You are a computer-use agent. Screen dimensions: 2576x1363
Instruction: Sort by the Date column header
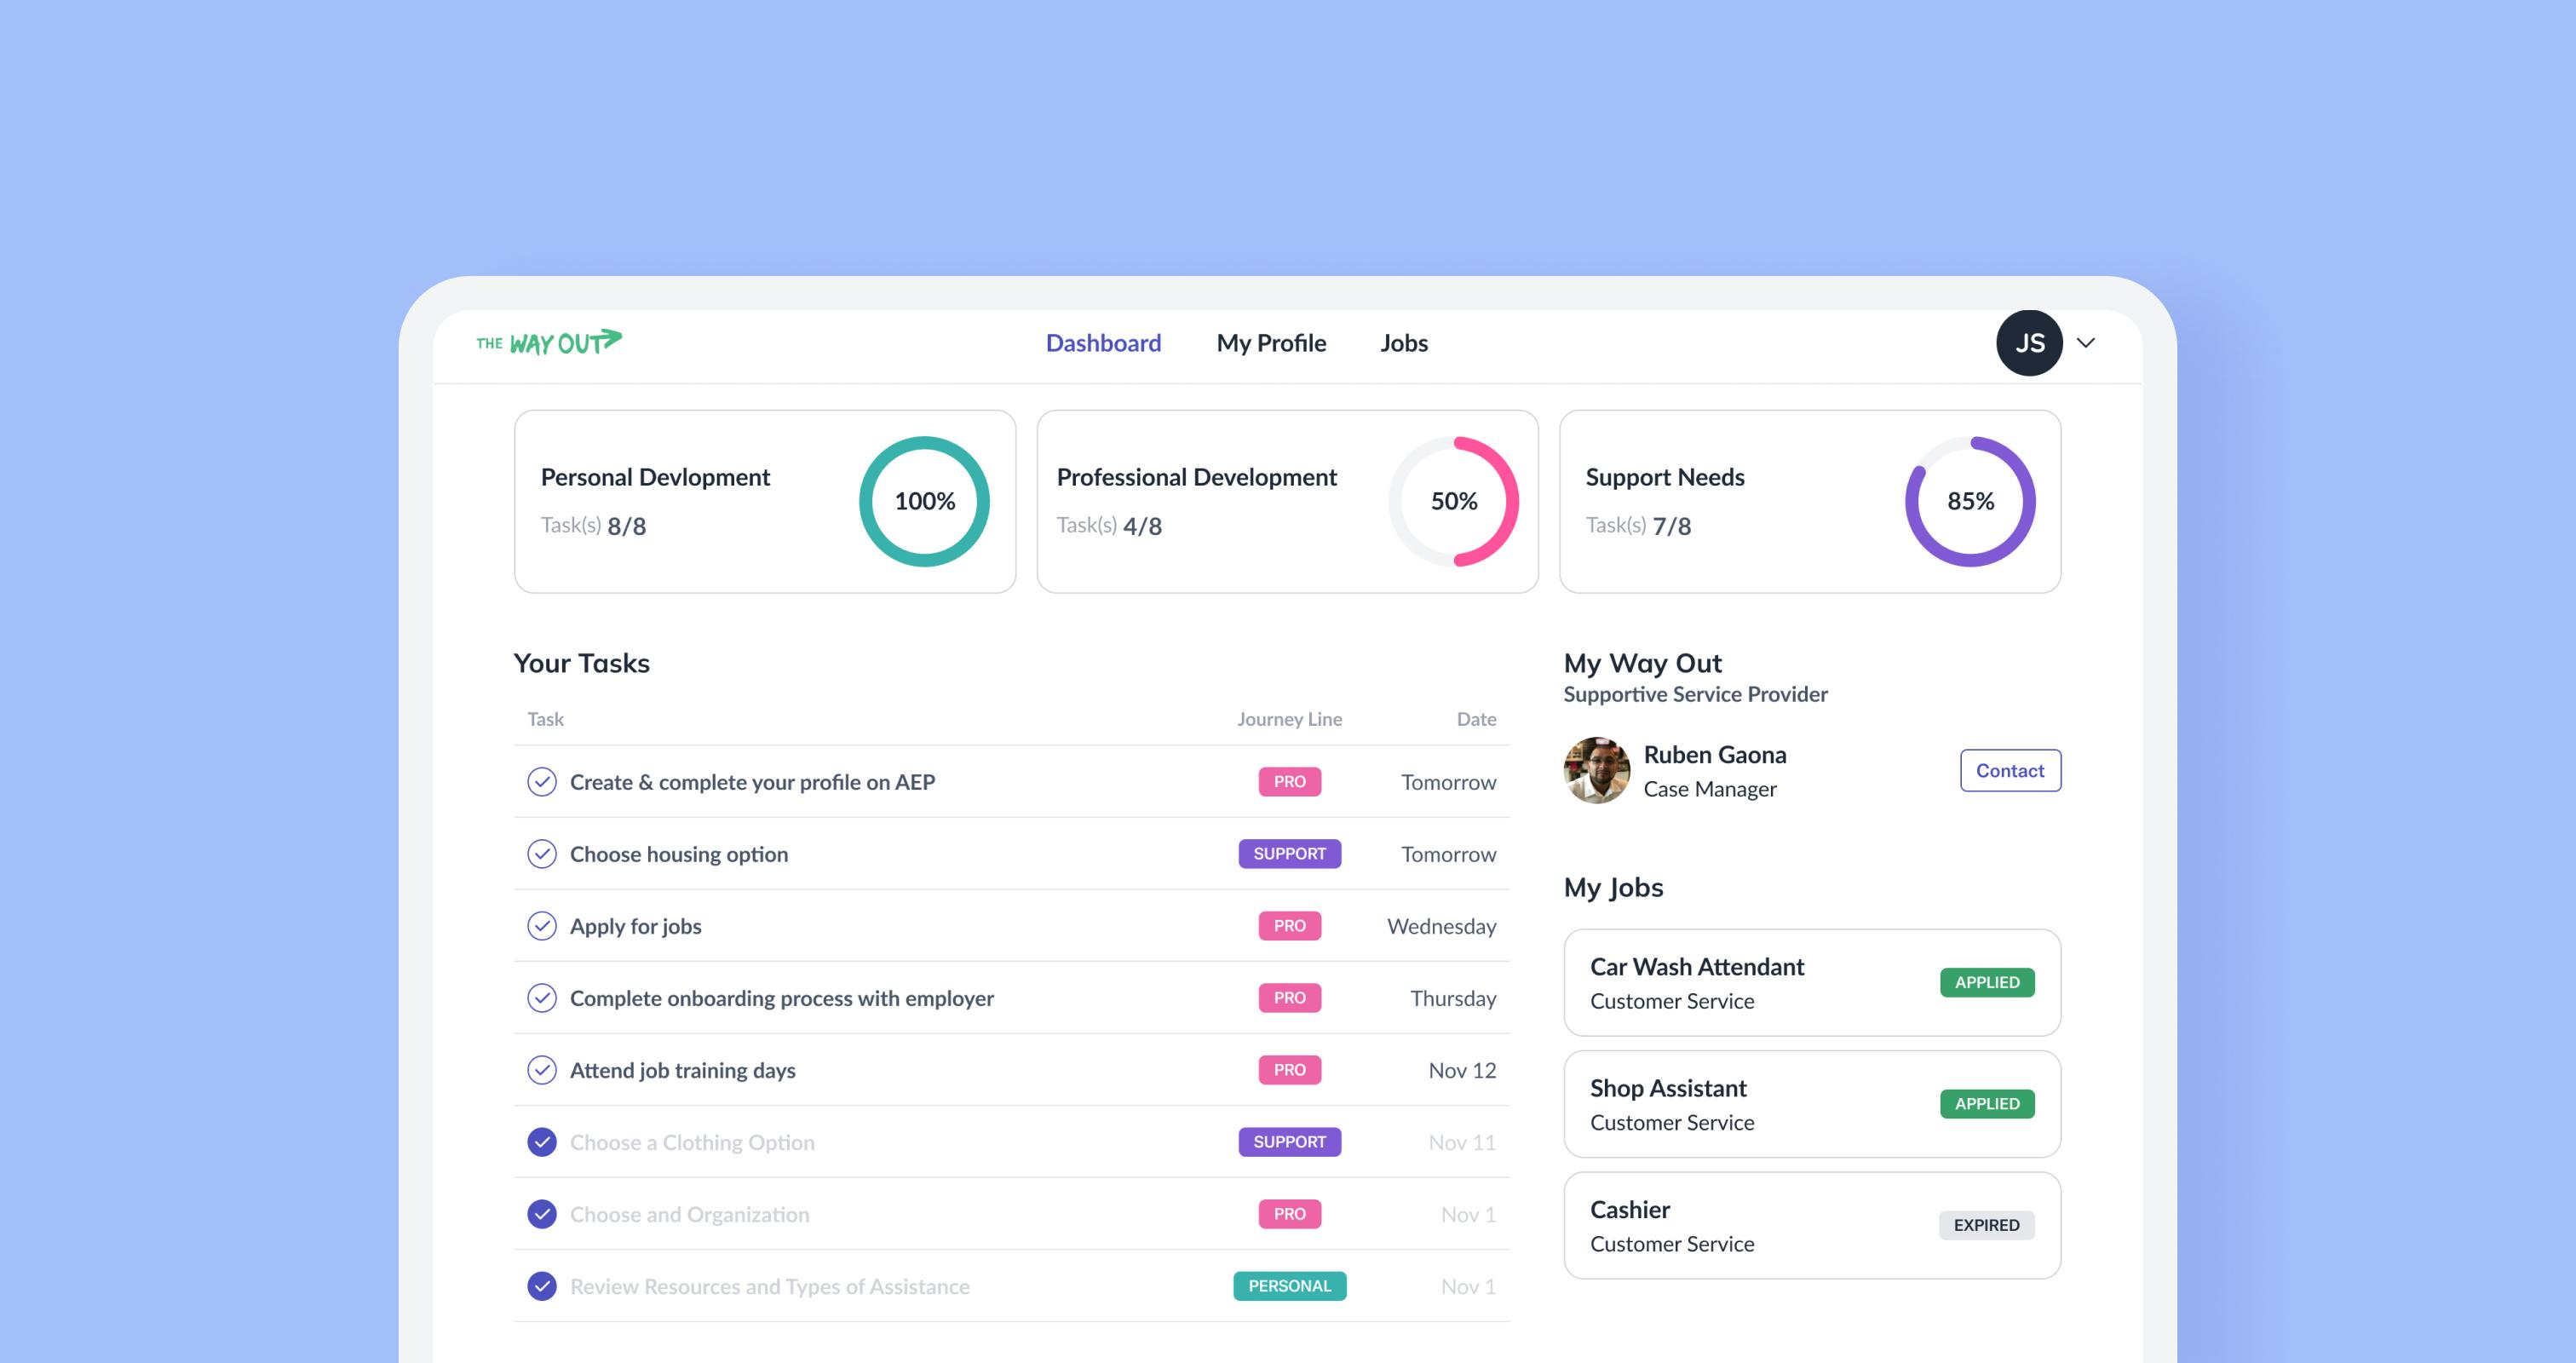click(x=1476, y=719)
